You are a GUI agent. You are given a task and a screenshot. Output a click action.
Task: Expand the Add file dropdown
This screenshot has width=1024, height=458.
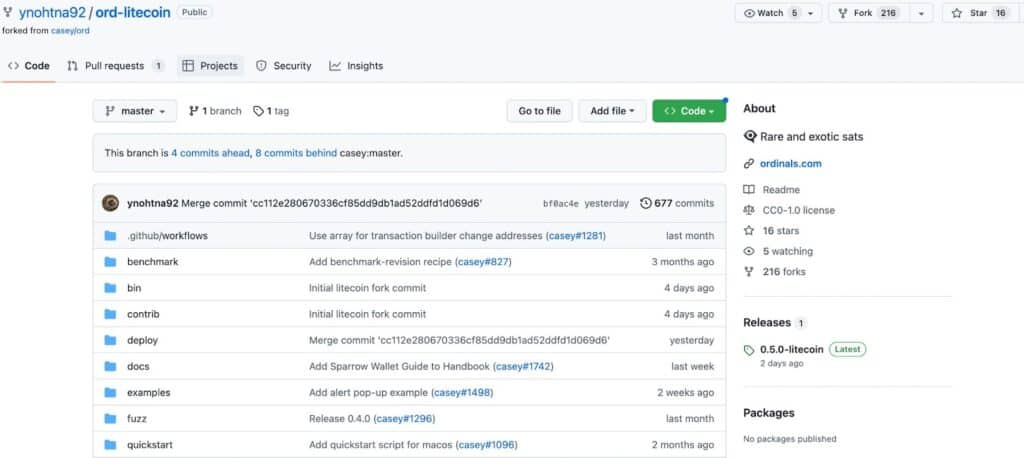pos(612,111)
